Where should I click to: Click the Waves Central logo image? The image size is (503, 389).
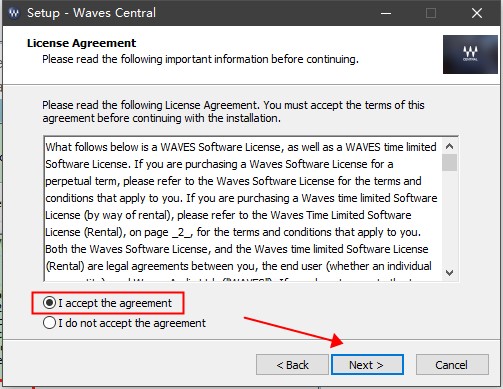tap(470, 54)
